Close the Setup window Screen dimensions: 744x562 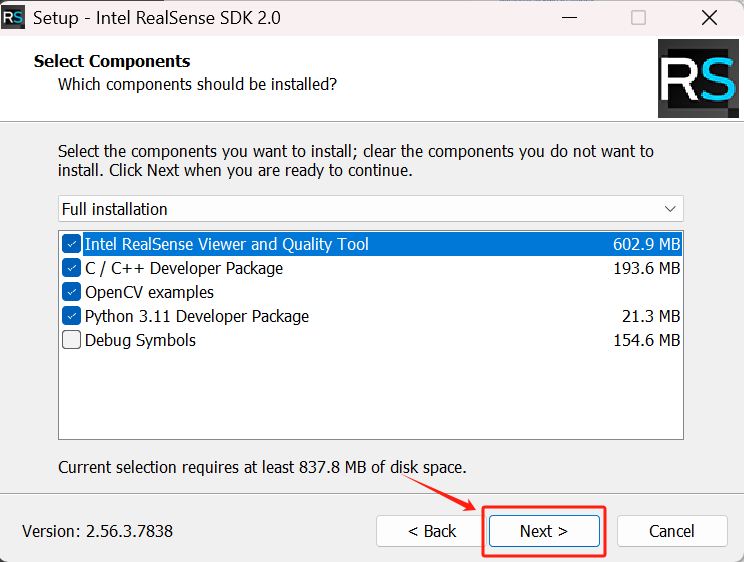(709, 18)
